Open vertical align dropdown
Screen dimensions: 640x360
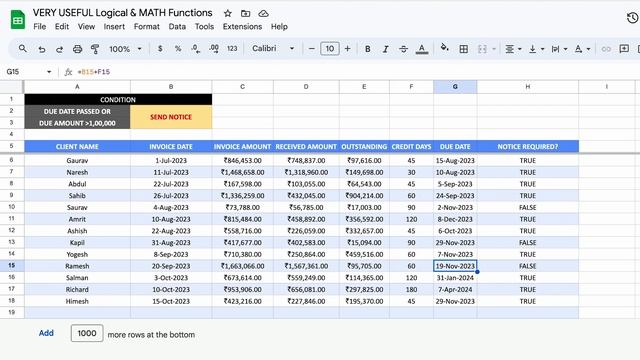click(x=536, y=49)
